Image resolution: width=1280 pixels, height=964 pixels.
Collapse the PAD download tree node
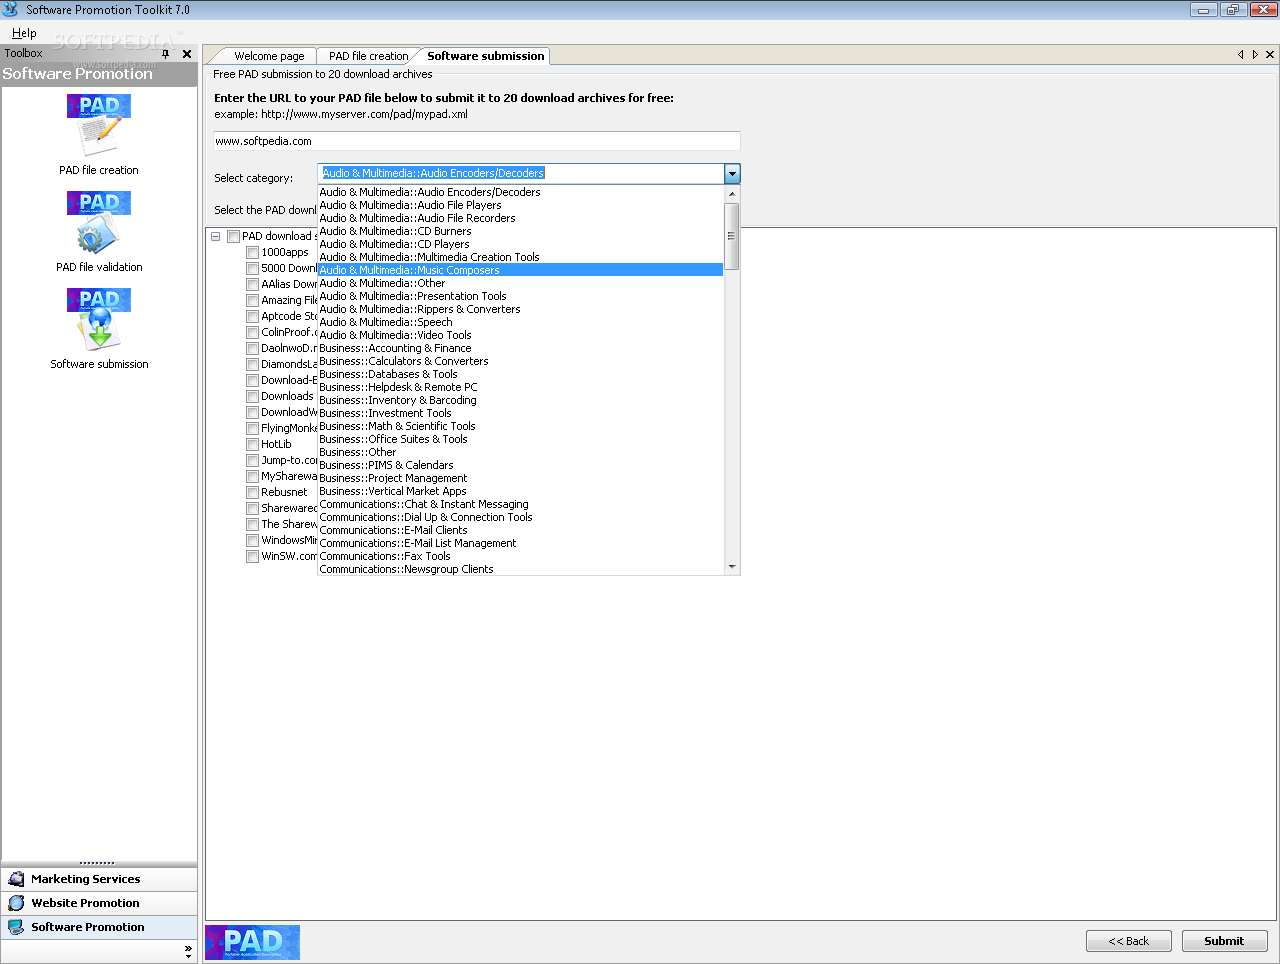(x=215, y=237)
